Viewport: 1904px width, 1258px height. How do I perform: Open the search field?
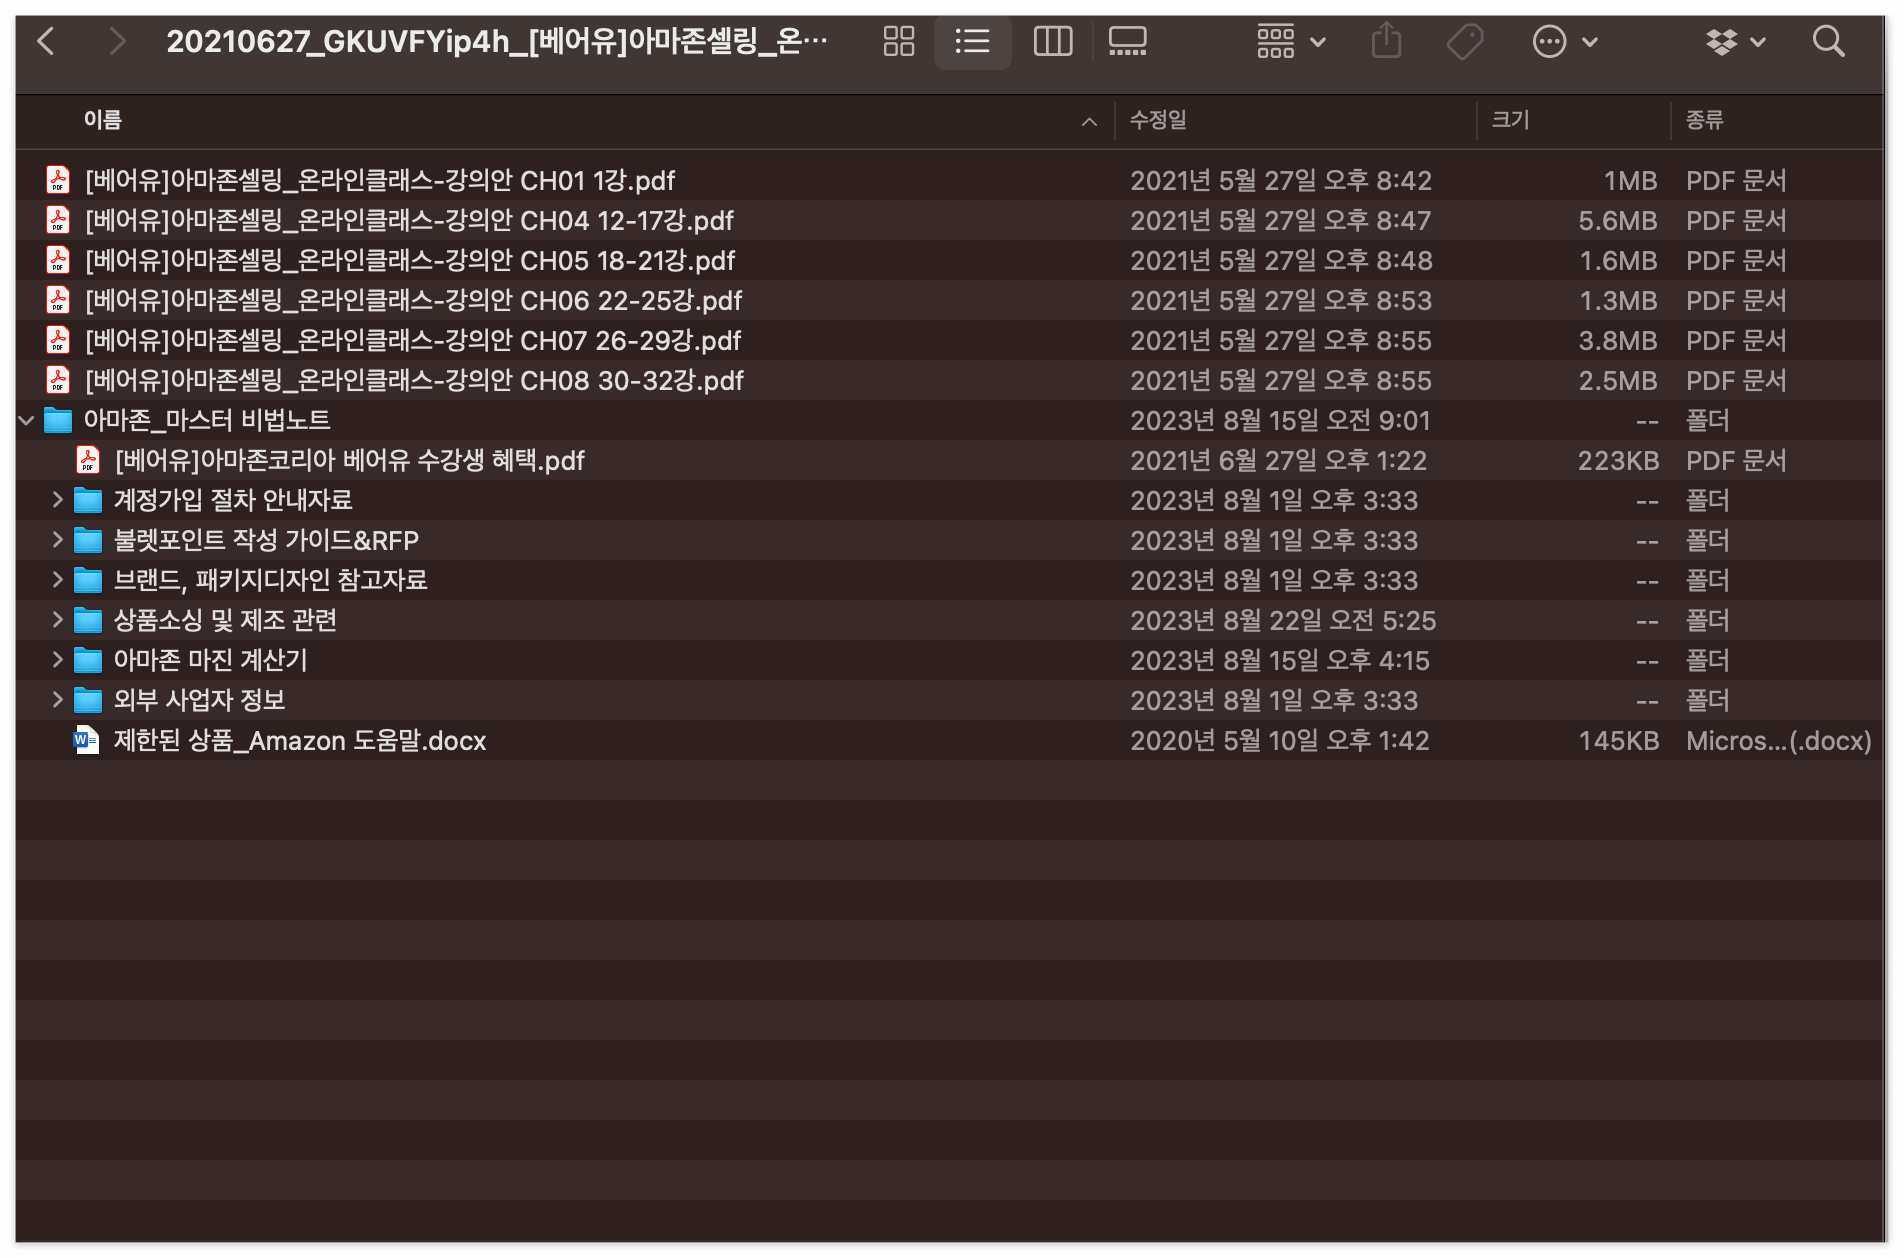pyautogui.click(x=1828, y=41)
